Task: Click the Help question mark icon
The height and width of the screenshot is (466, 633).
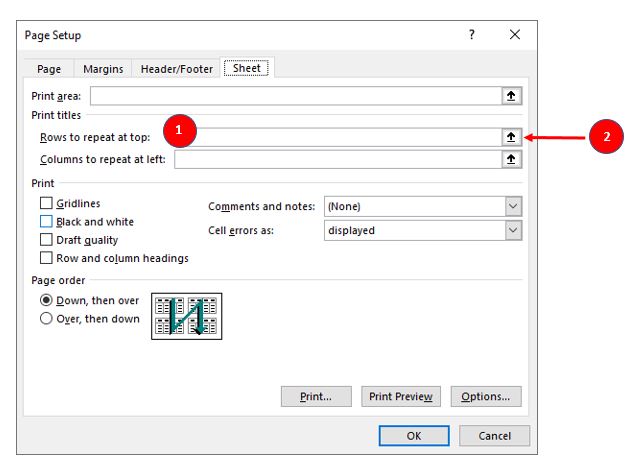Action: point(472,35)
